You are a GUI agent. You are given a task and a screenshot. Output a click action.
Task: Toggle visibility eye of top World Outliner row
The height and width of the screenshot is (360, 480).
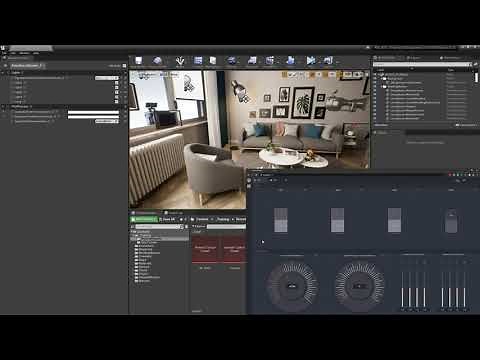pos(375,75)
